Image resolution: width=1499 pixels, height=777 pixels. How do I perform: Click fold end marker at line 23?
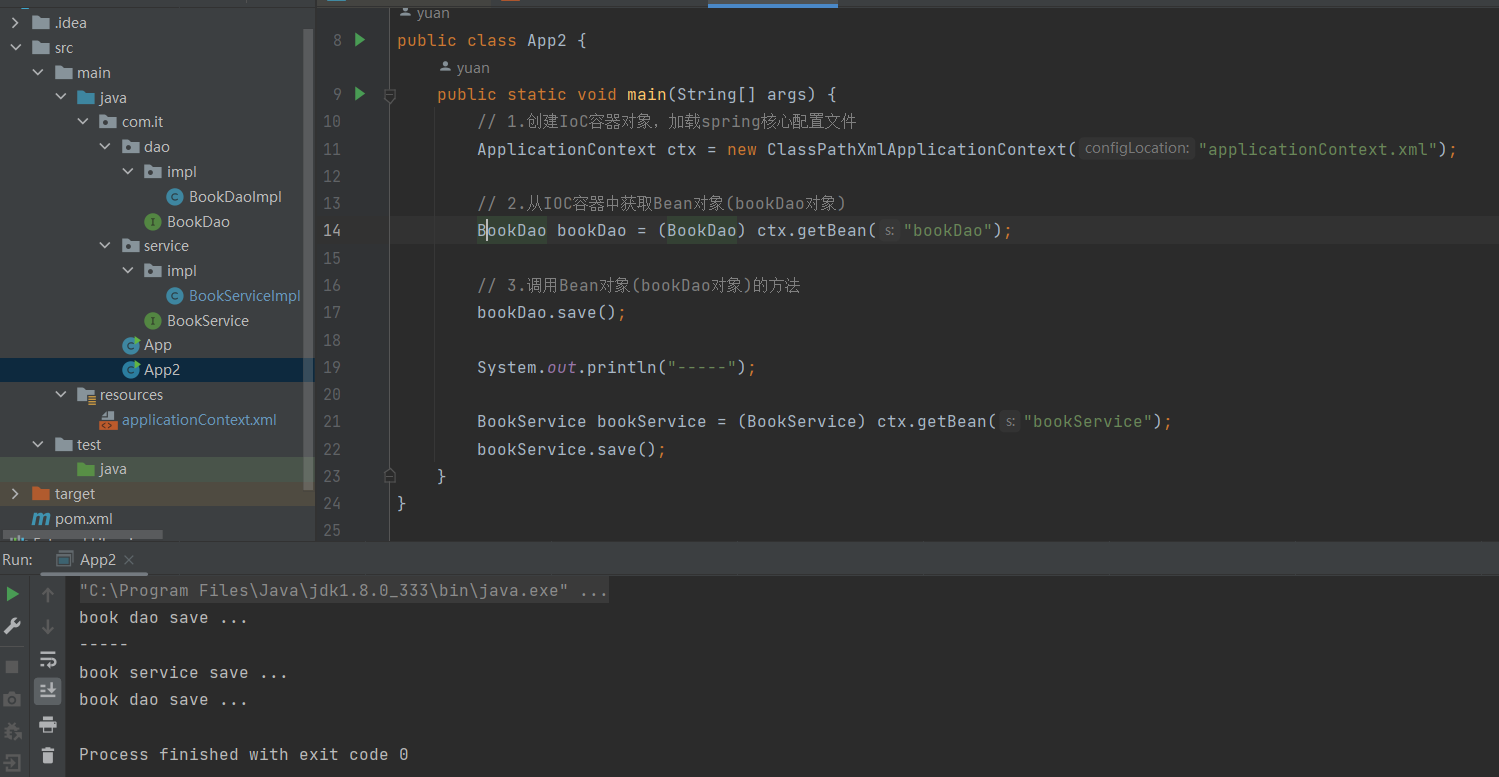390,476
